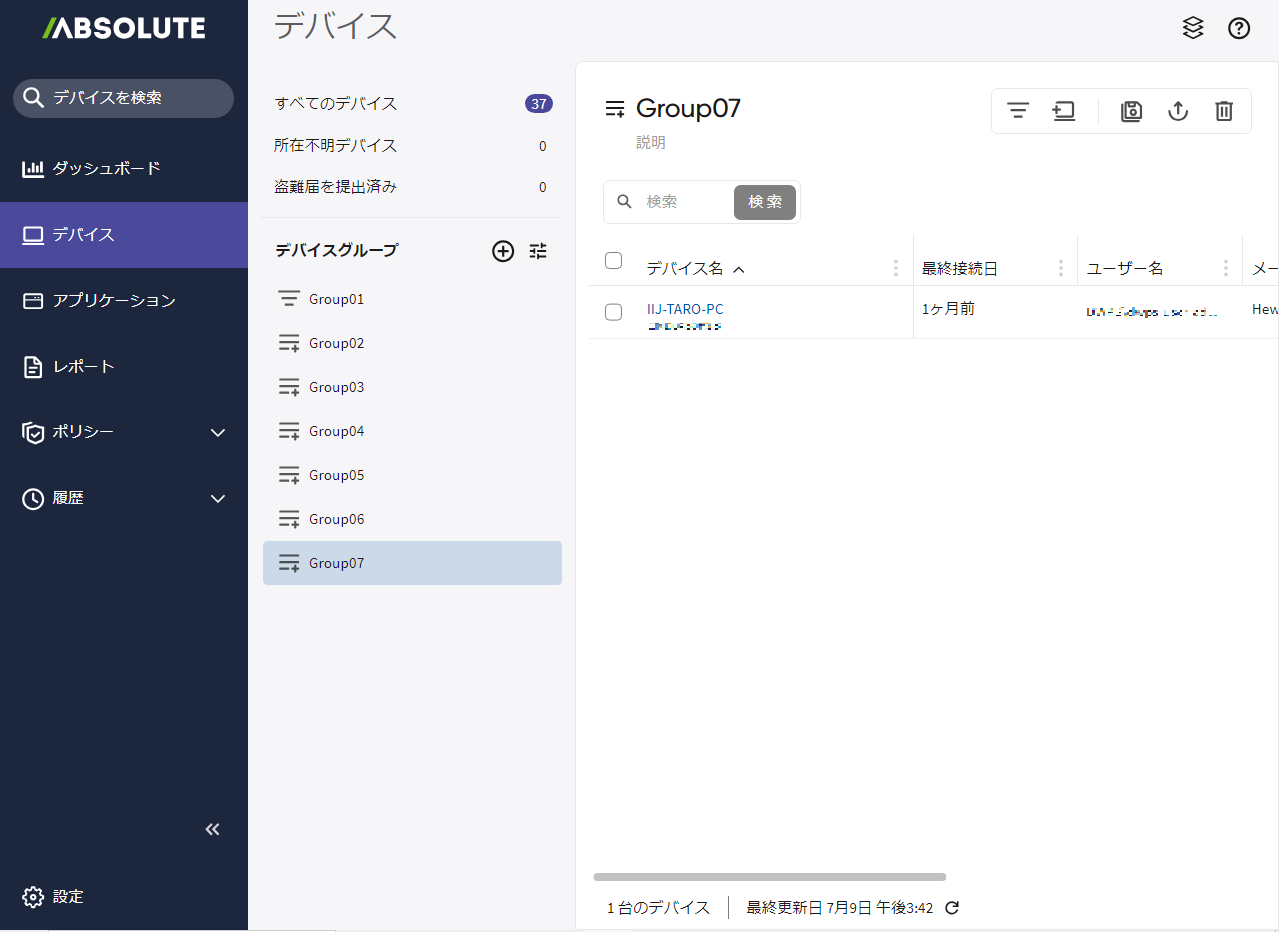
Task: Select Group07 device group
Action: pyautogui.click(x=412, y=563)
